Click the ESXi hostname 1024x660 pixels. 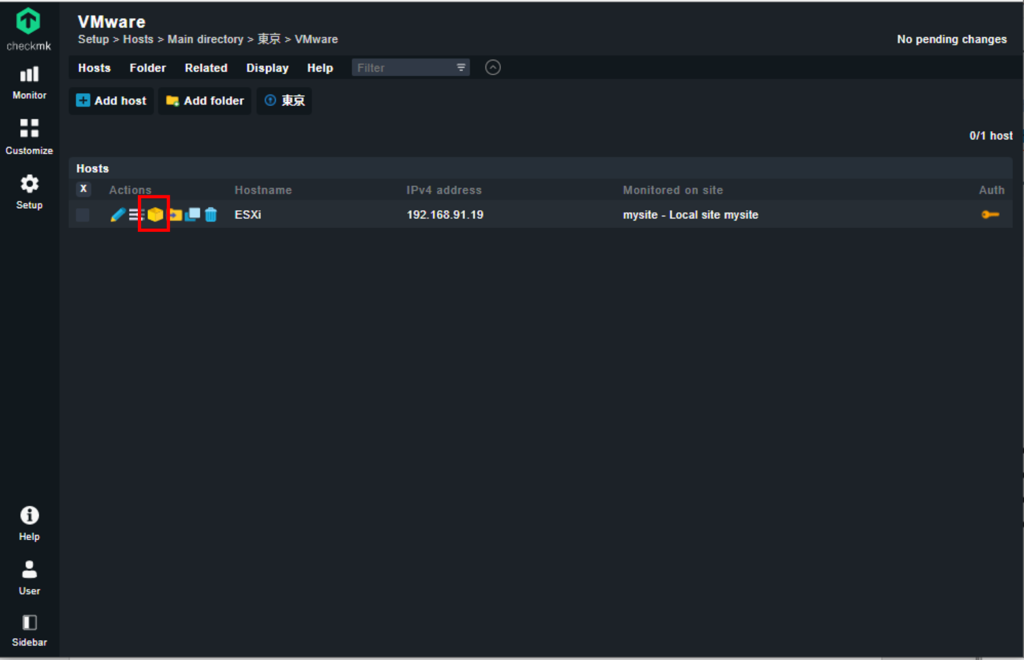point(248,215)
